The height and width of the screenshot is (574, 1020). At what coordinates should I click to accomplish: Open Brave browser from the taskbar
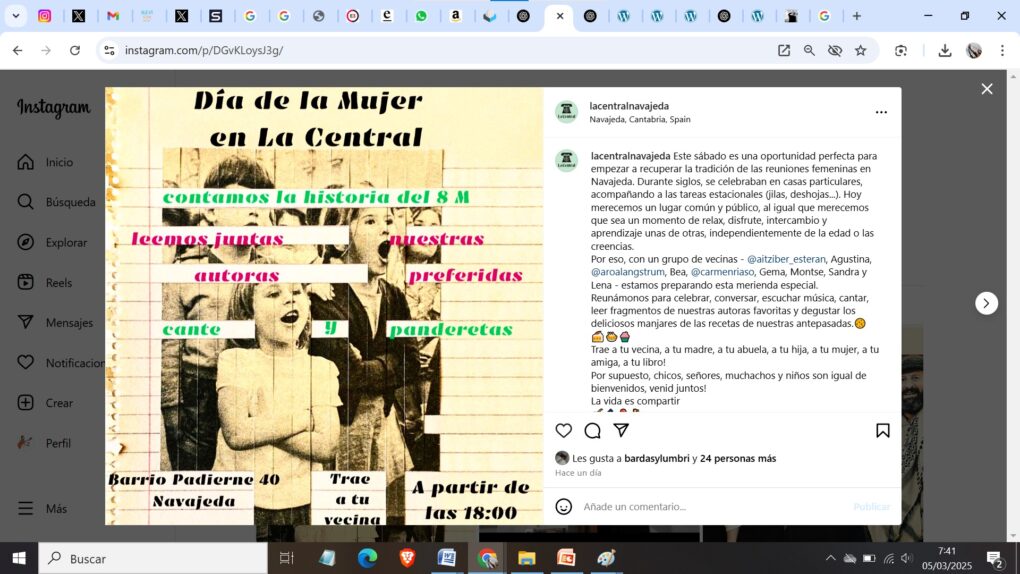(407, 558)
